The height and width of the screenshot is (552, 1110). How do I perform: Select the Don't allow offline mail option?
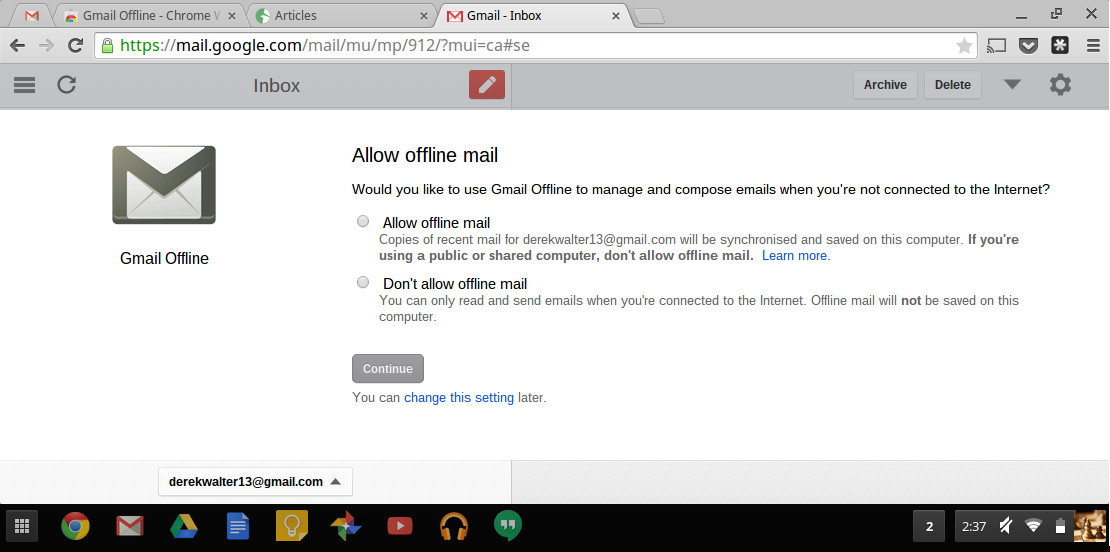363,283
